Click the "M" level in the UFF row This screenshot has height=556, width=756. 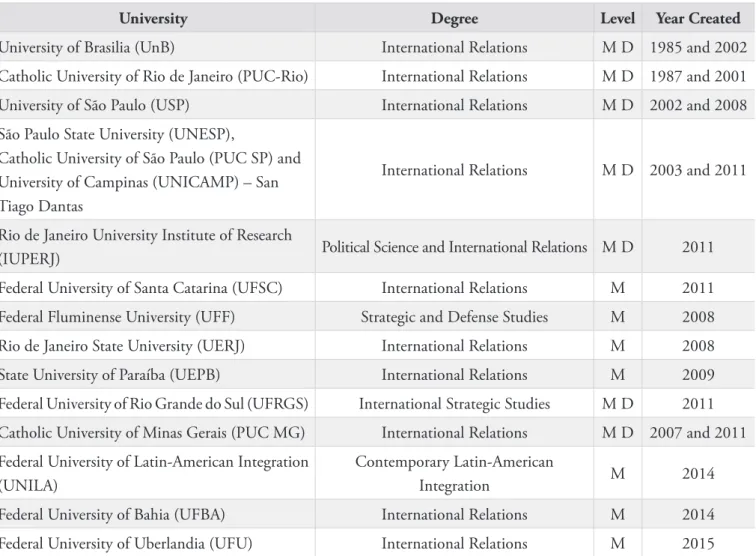click(618, 317)
